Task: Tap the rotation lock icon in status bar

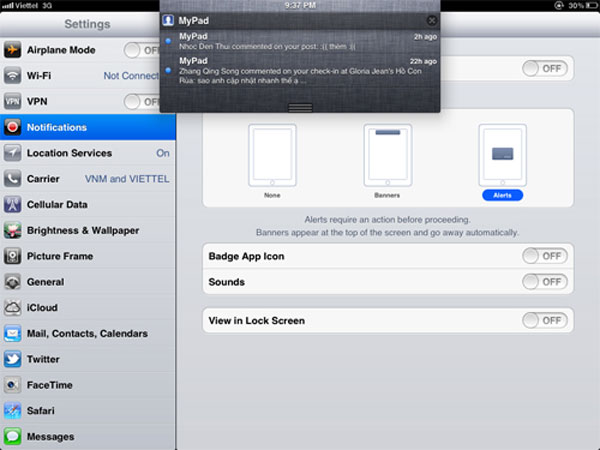Action: tap(559, 5)
